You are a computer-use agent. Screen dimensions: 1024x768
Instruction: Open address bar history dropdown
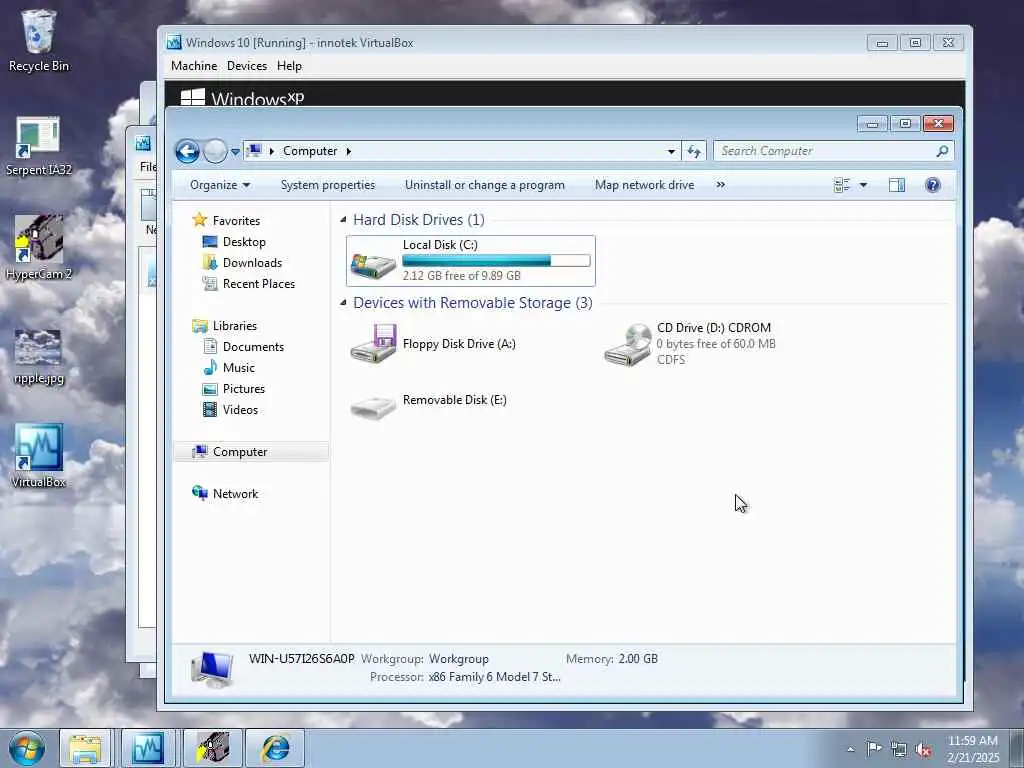671,152
